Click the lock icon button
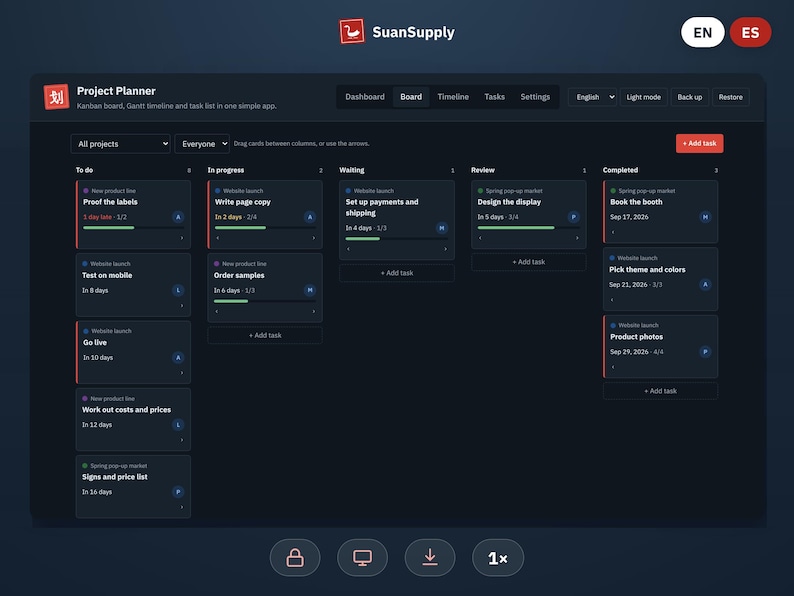This screenshot has height=596, width=794. [295, 558]
